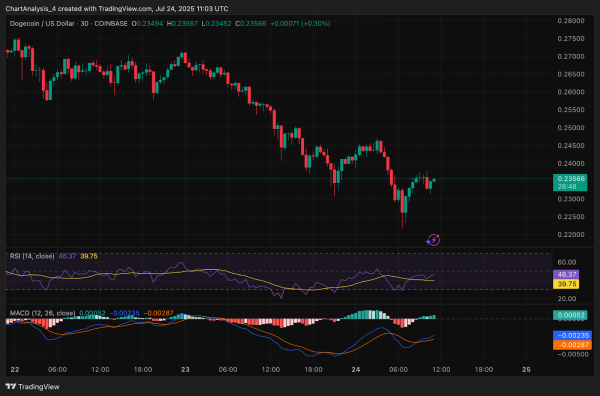Screen dimensions: 600x396
Task: Click the TradingView.com link in the header
Action: coord(125,8)
